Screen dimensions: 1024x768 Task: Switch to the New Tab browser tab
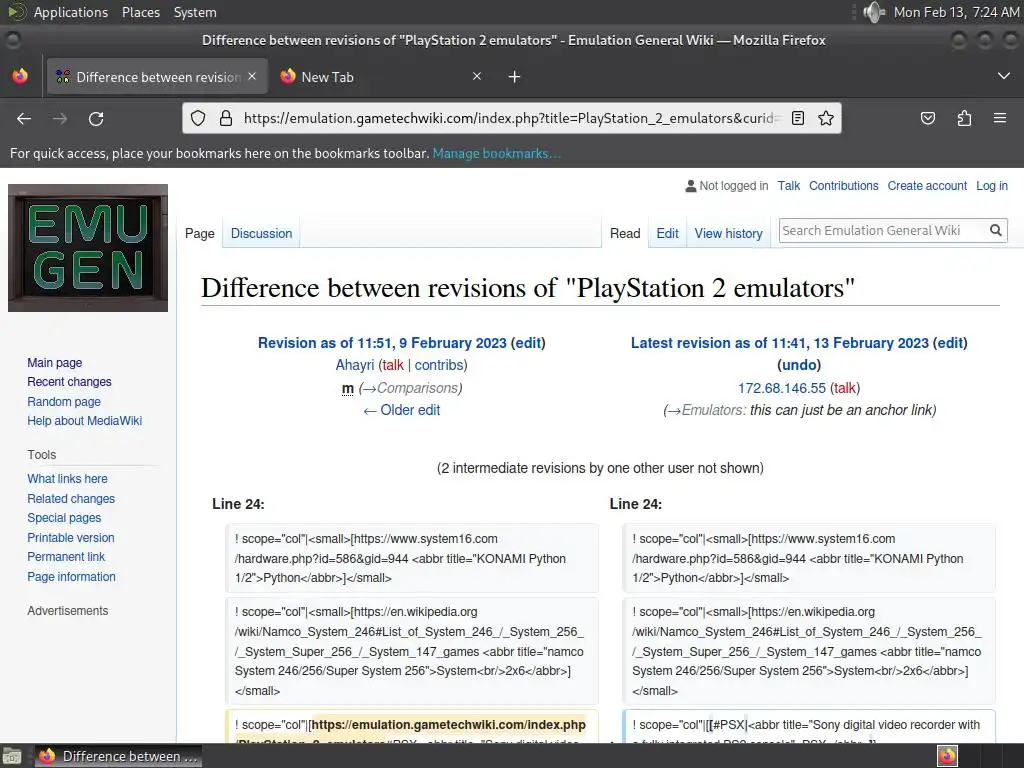pos(381,77)
